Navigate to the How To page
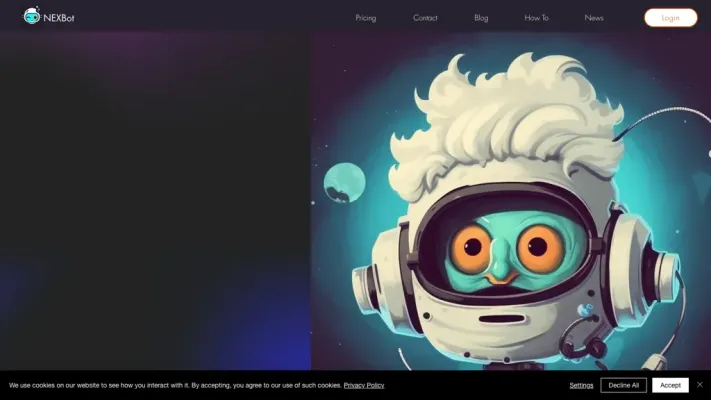Image resolution: width=711 pixels, height=400 pixels. (536, 18)
